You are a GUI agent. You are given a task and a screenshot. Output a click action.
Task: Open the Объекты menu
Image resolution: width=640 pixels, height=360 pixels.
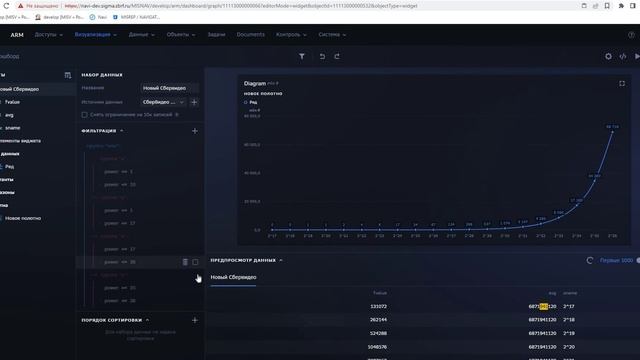pyautogui.click(x=181, y=35)
